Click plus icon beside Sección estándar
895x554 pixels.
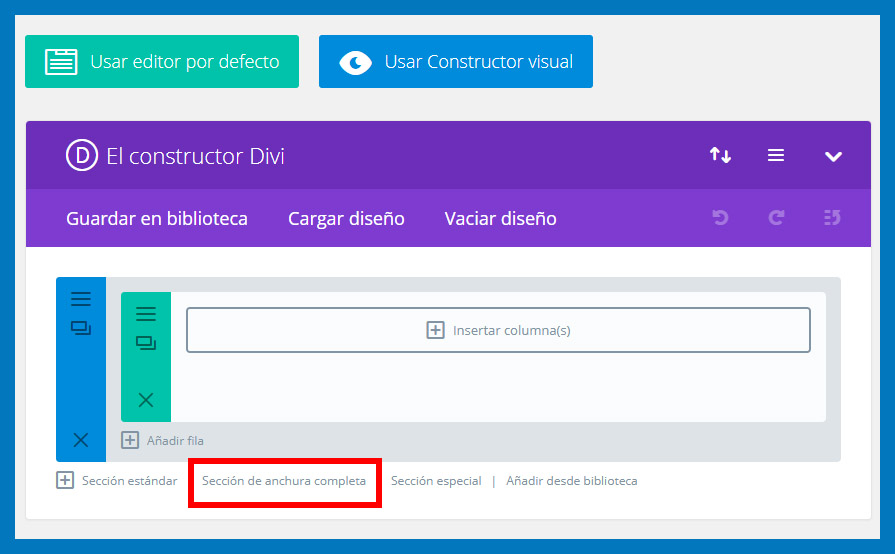coord(65,480)
